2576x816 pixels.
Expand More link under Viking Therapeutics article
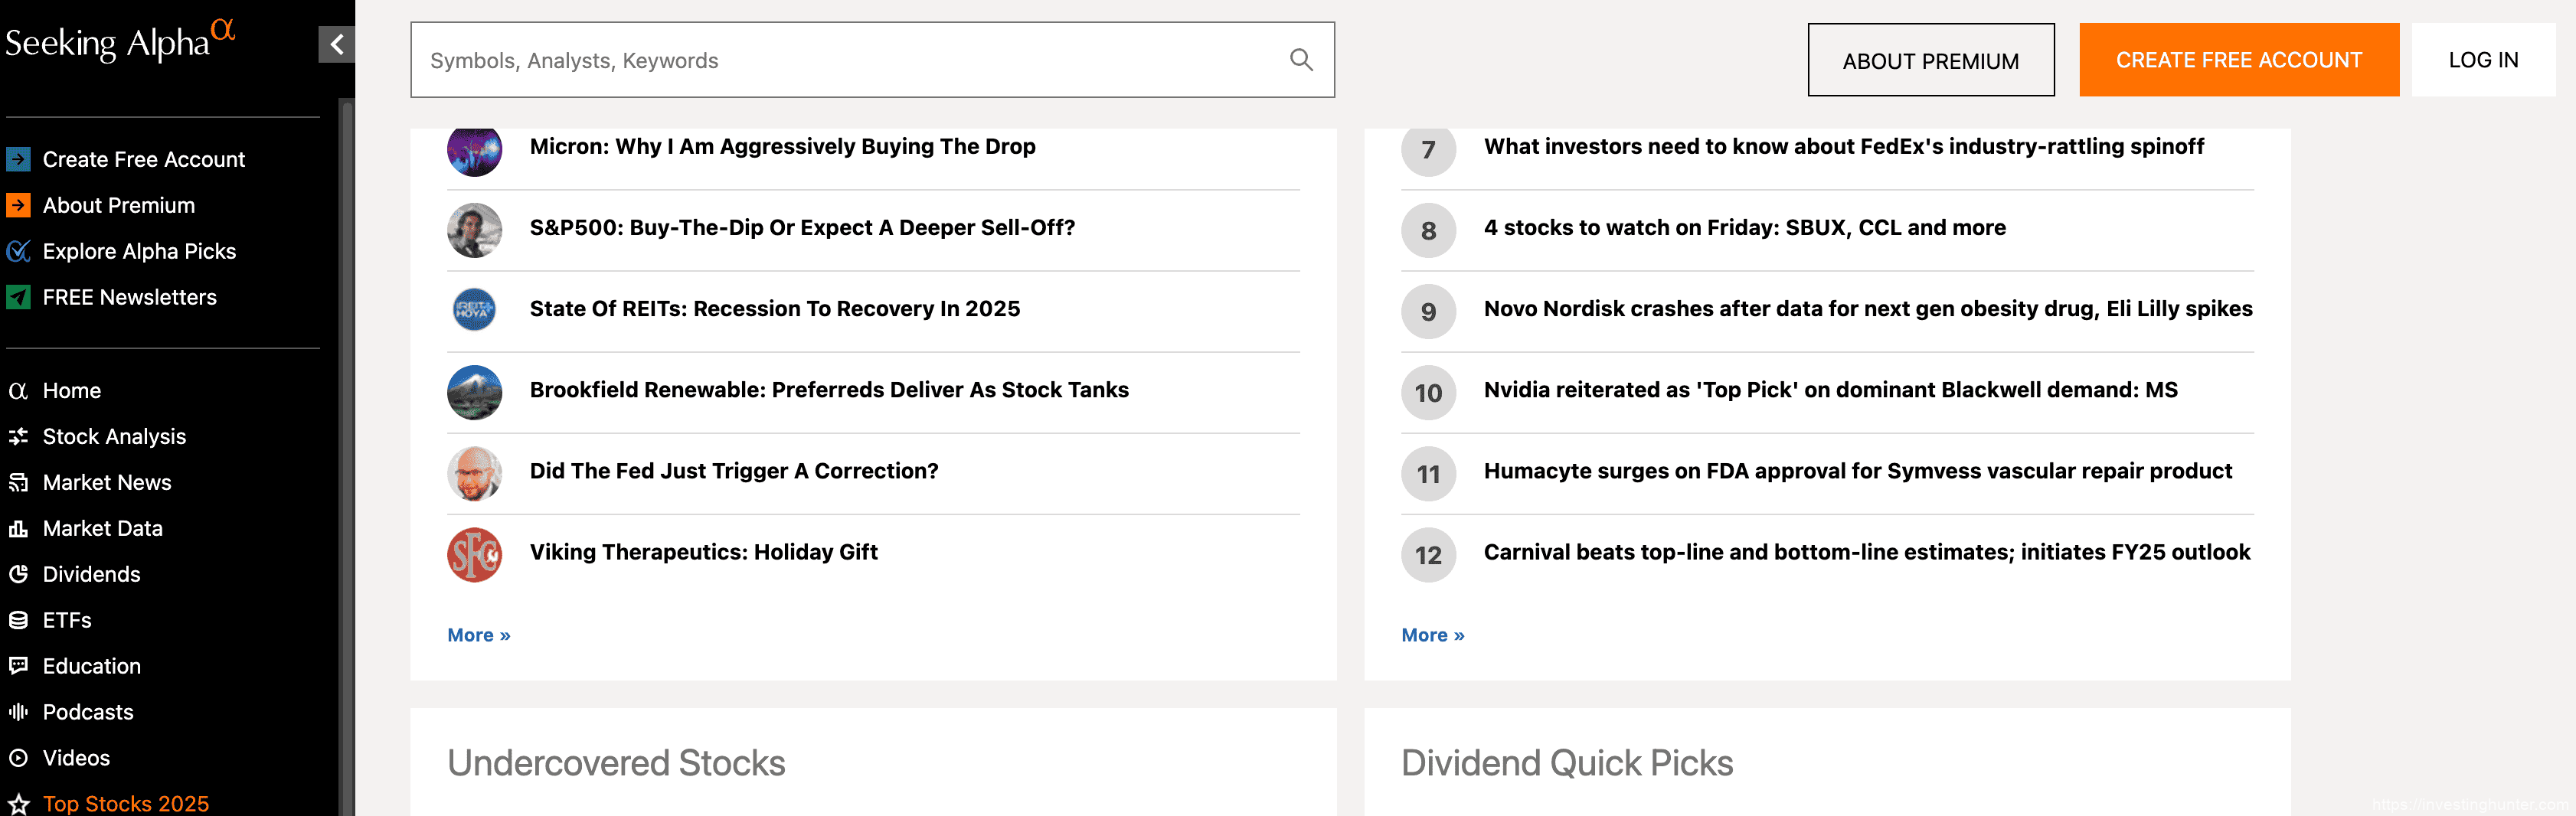pos(478,635)
